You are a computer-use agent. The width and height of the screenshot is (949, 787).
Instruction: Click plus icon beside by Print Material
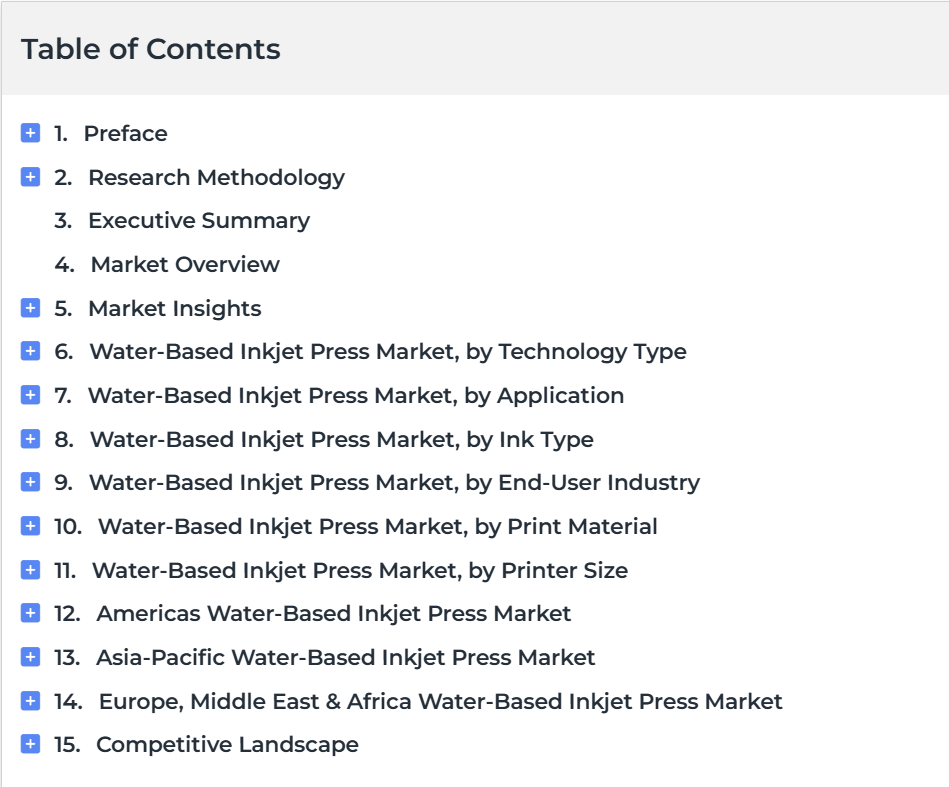pyautogui.click(x=30, y=525)
